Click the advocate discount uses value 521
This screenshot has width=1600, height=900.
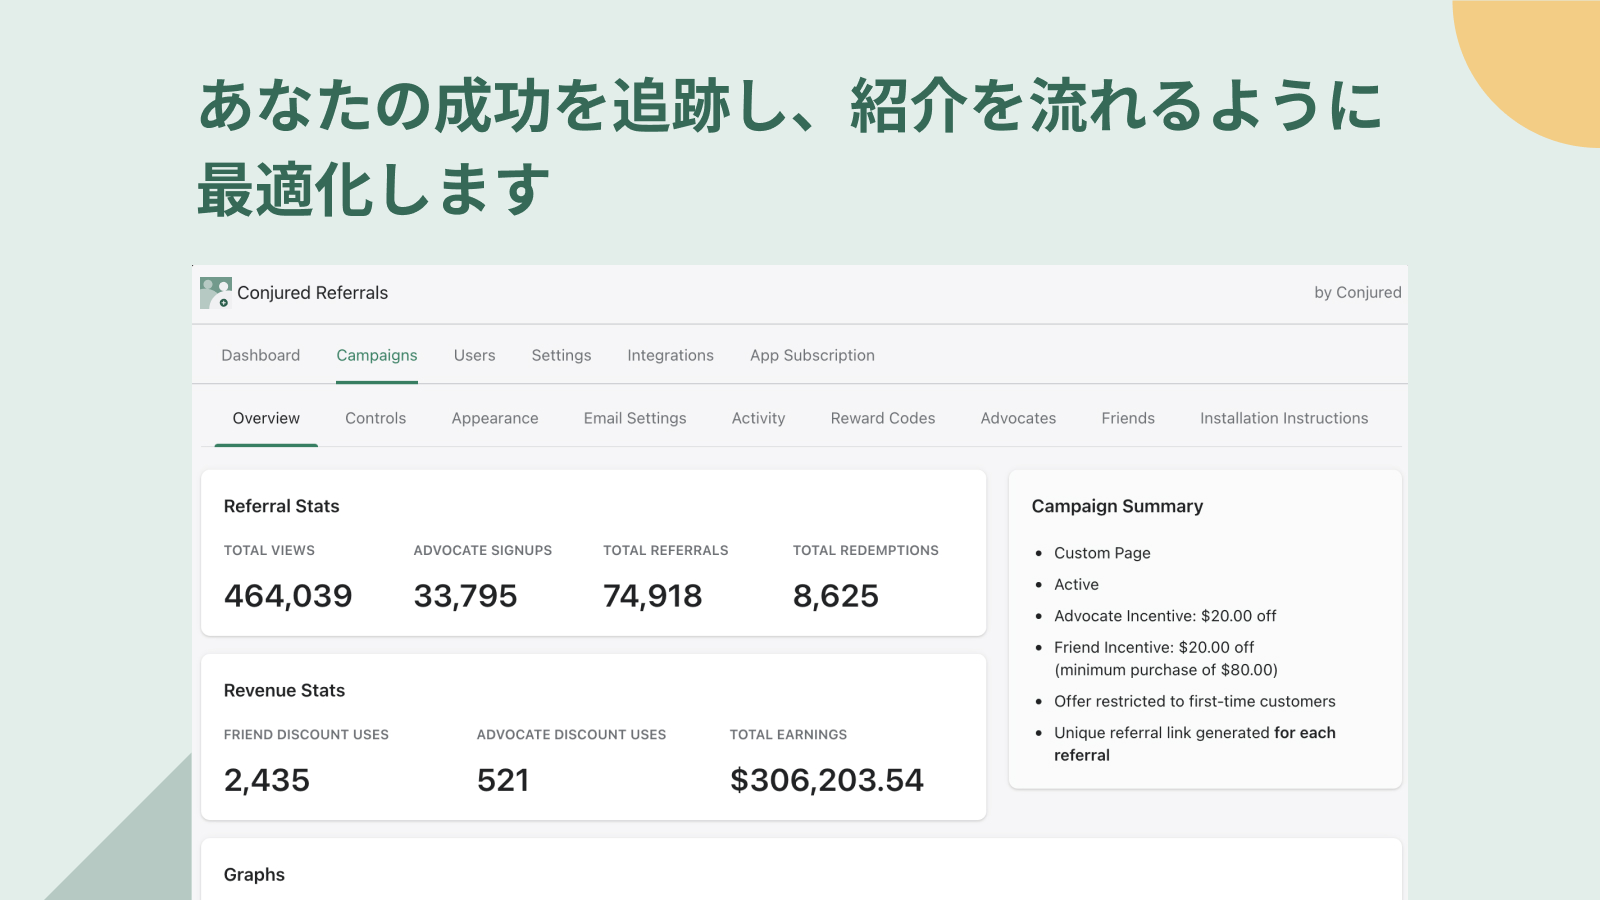(x=503, y=780)
